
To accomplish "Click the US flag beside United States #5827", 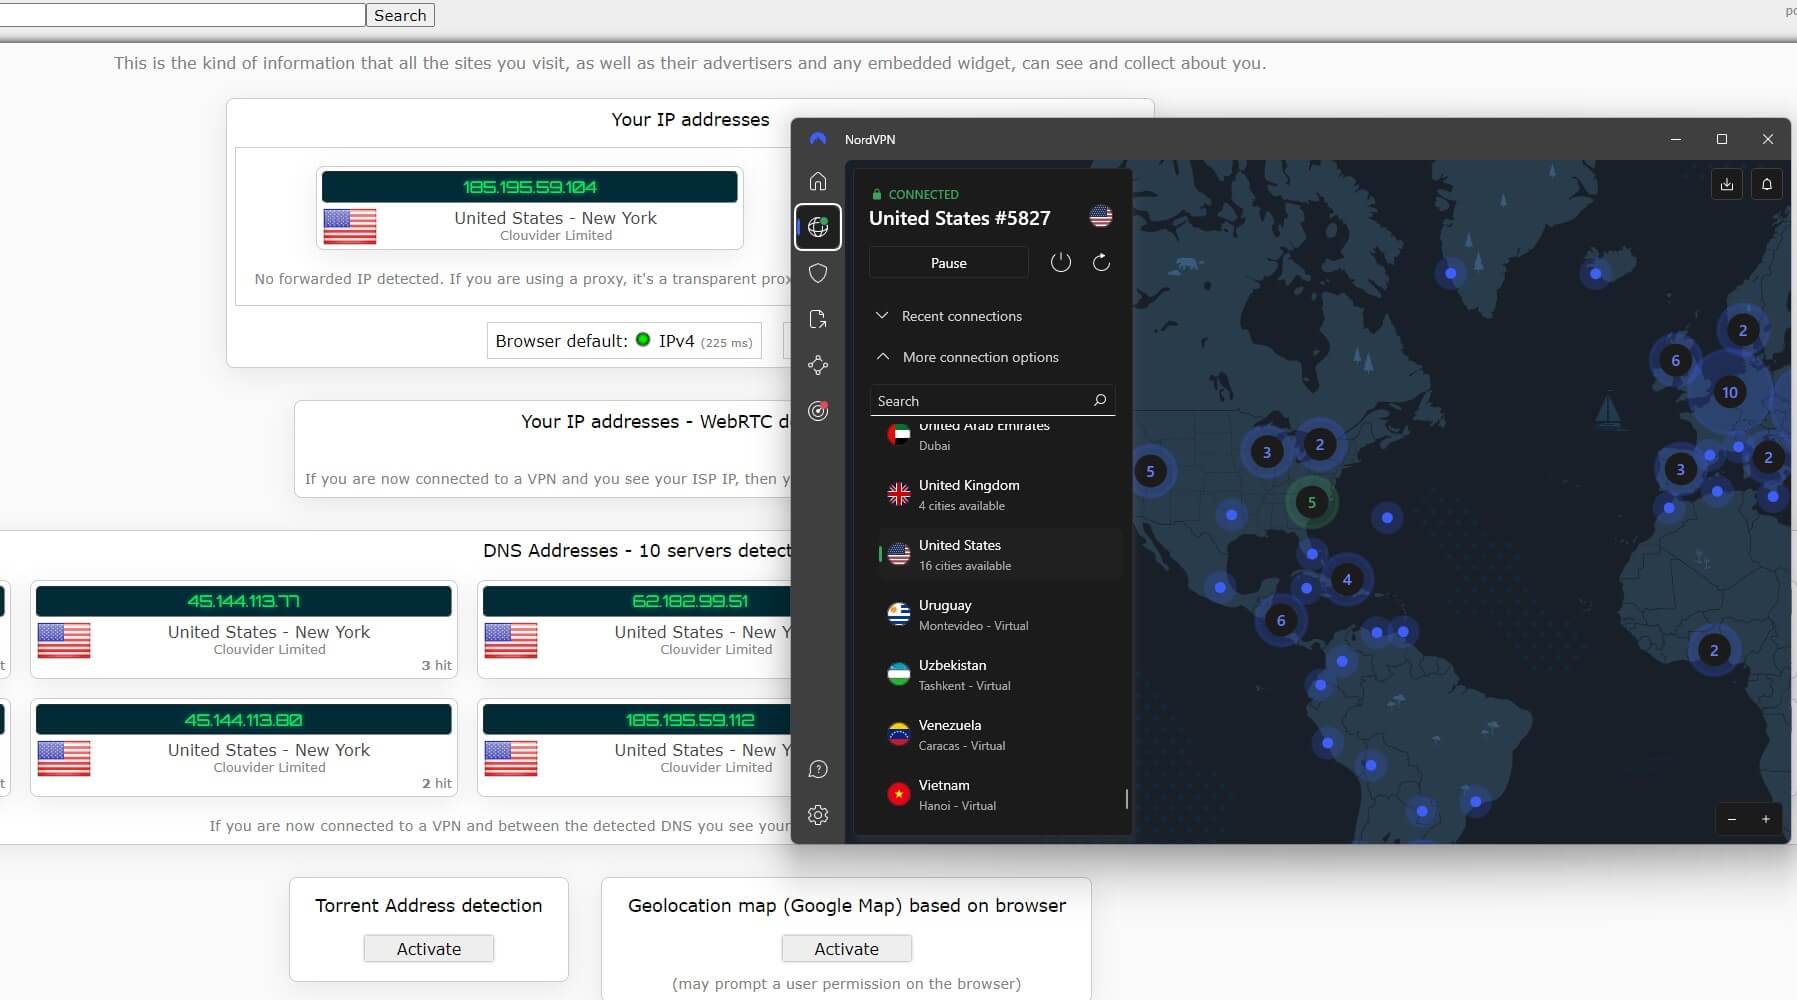I will click(1101, 216).
